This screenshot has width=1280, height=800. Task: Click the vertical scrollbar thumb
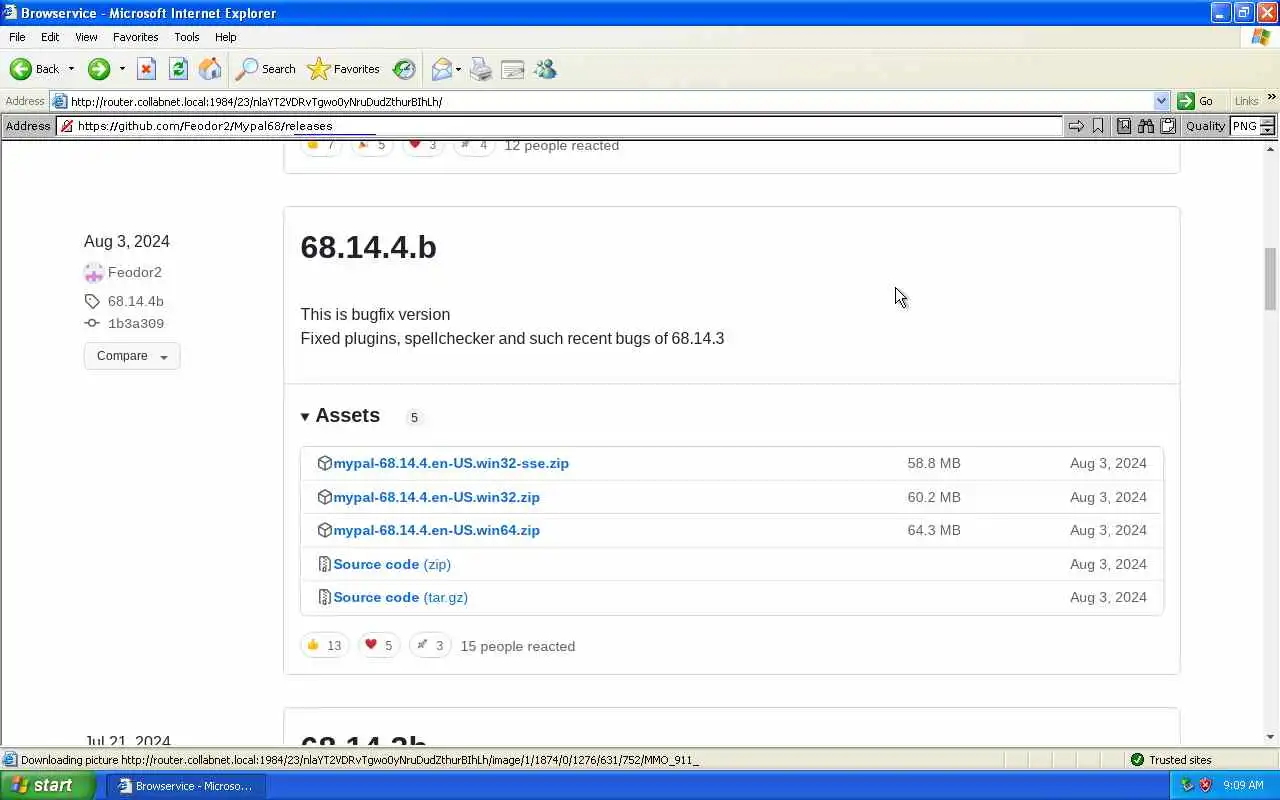point(1271,279)
